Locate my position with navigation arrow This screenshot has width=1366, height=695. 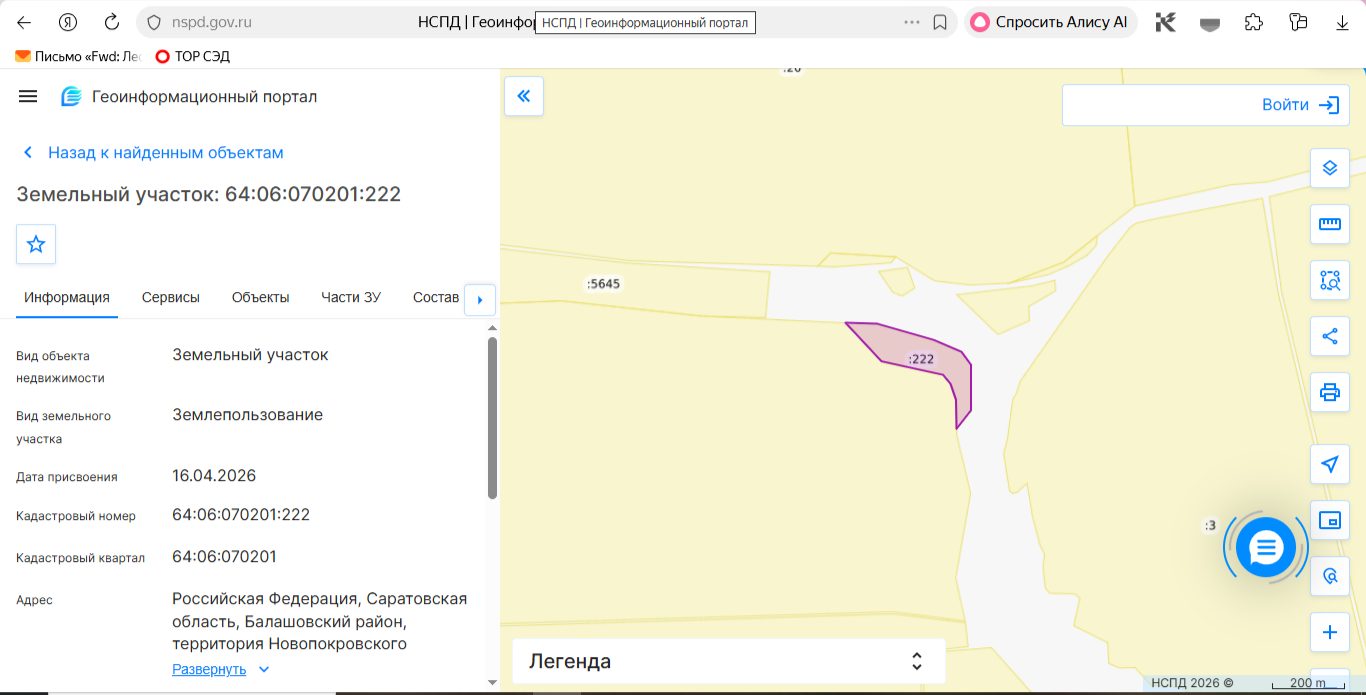pyautogui.click(x=1329, y=464)
